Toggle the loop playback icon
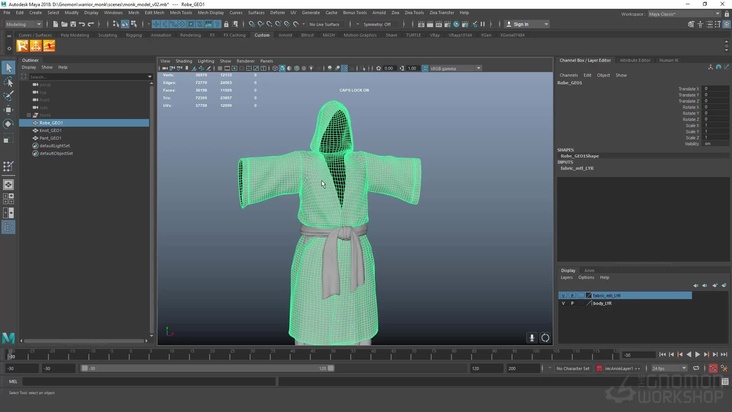This screenshot has width=732, height=412. click(x=696, y=368)
